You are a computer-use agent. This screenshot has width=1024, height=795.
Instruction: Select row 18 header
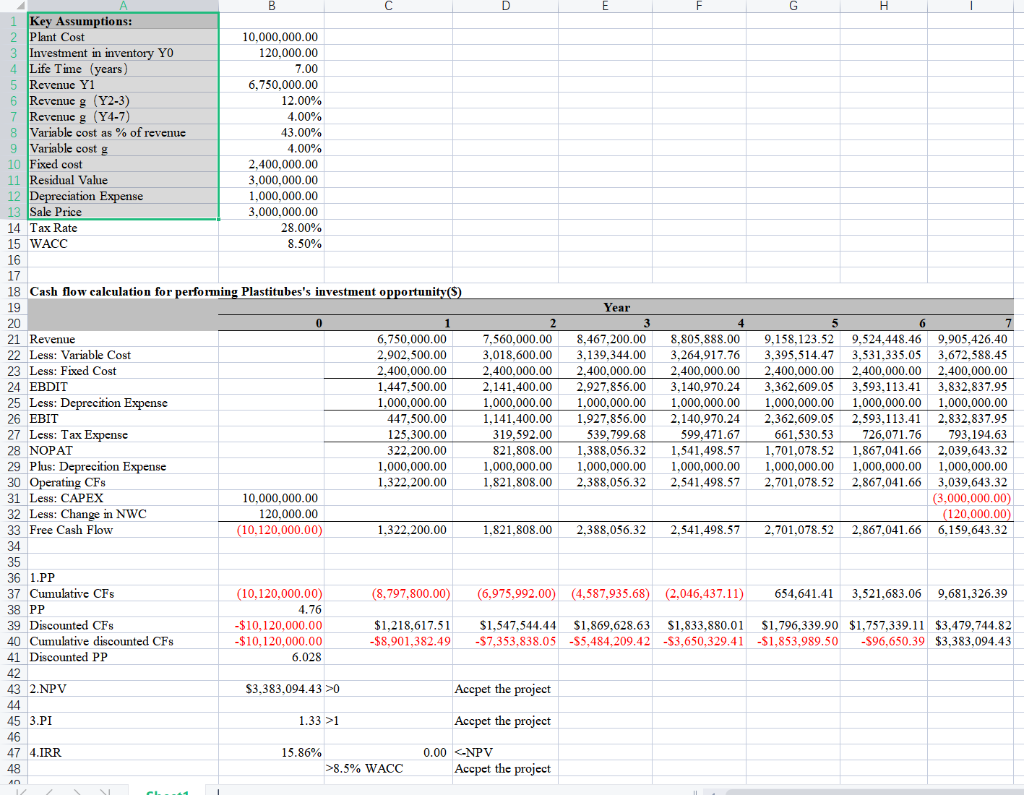click(13, 292)
